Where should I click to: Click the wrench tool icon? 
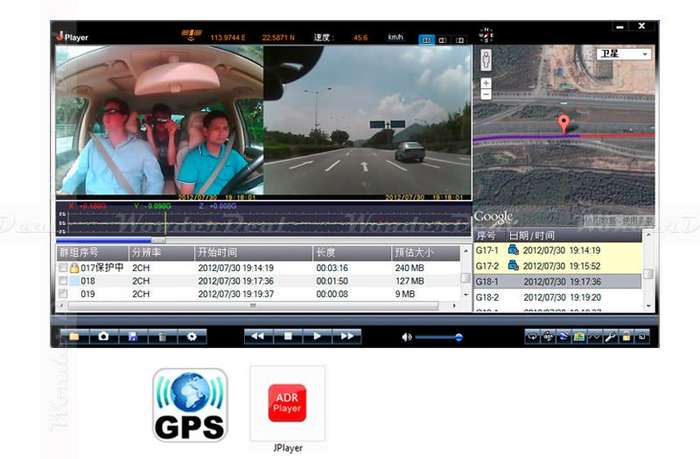pyautogui.click(x=610, y=336)
